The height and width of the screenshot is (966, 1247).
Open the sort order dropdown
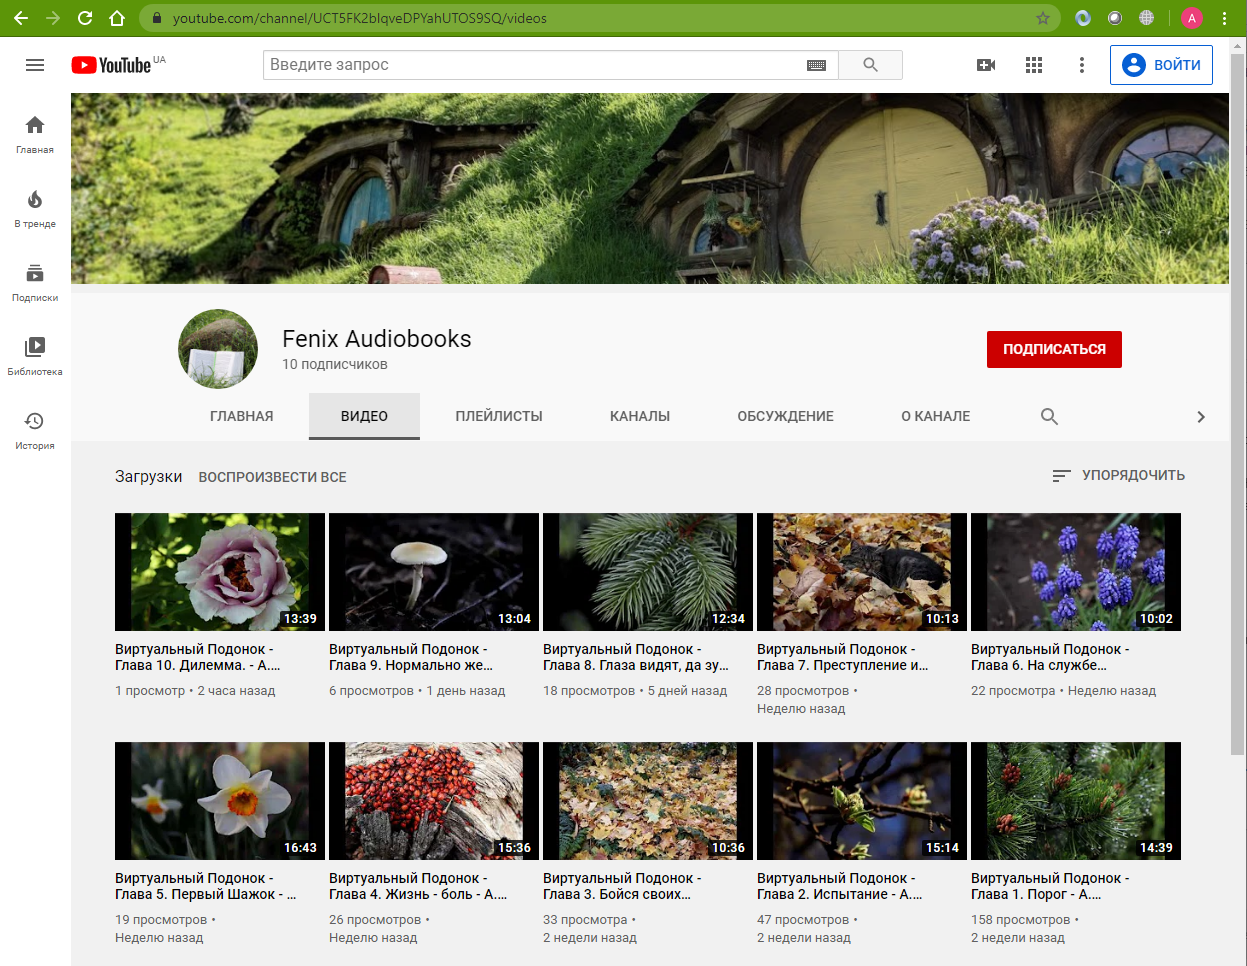[x=1118, y=476]
